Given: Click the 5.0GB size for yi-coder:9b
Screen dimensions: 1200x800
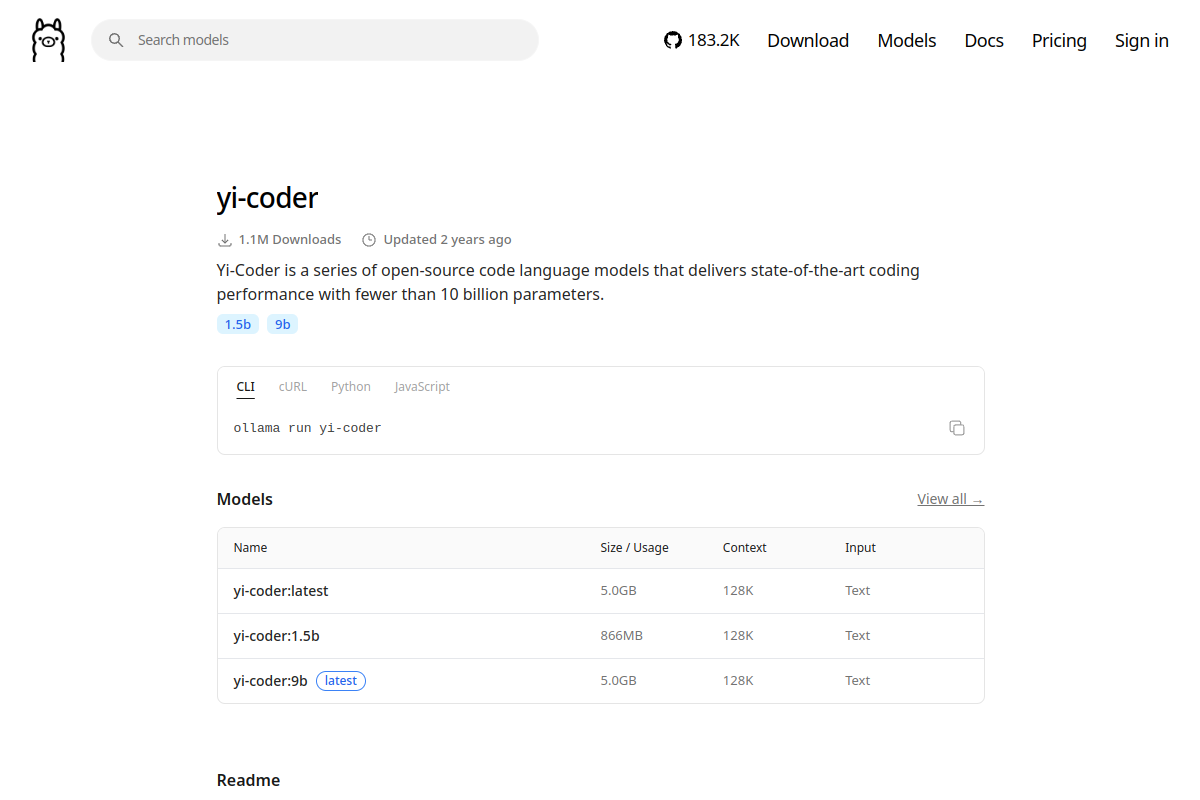Looking at the screenshot, I should click(x=618, y=681).
